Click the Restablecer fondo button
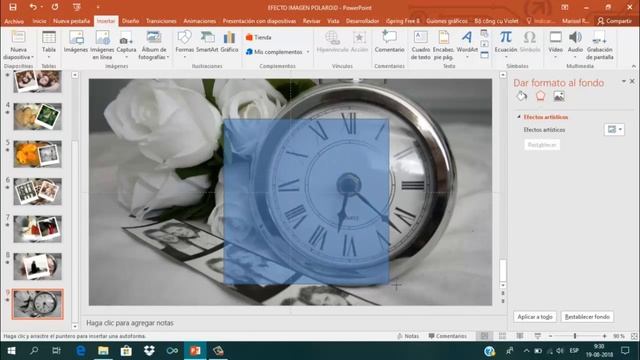The width and height of the screenshot is (640, 360). [587, 317]
